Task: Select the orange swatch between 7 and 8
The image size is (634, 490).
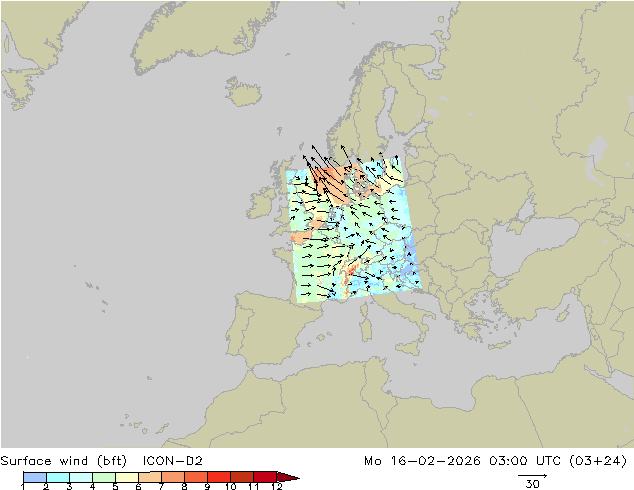Action: click(173, 477)
